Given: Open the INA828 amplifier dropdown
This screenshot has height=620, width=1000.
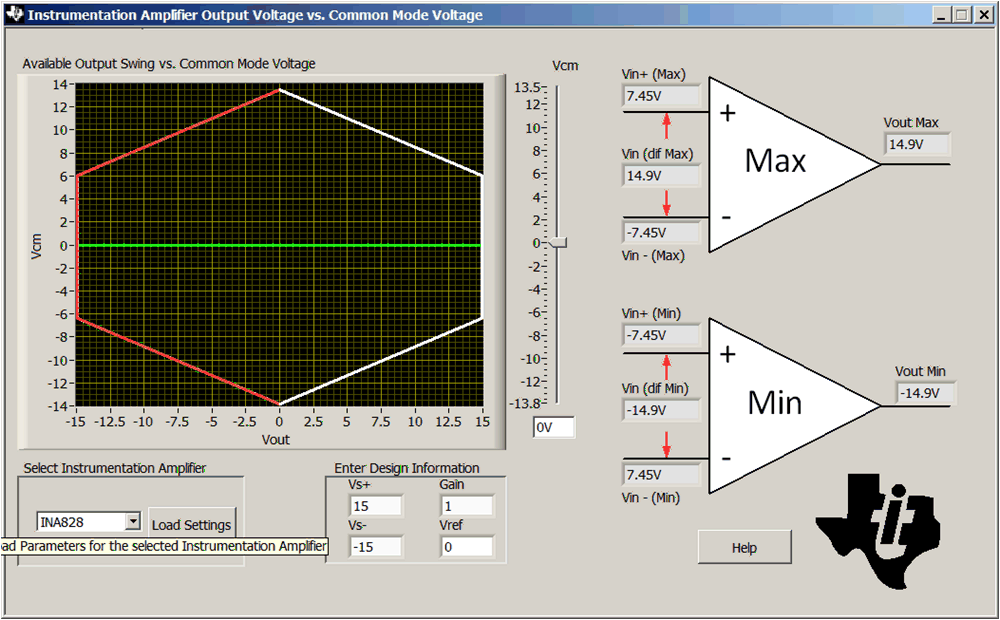Looking at the screenshot, I should (132, 522).
